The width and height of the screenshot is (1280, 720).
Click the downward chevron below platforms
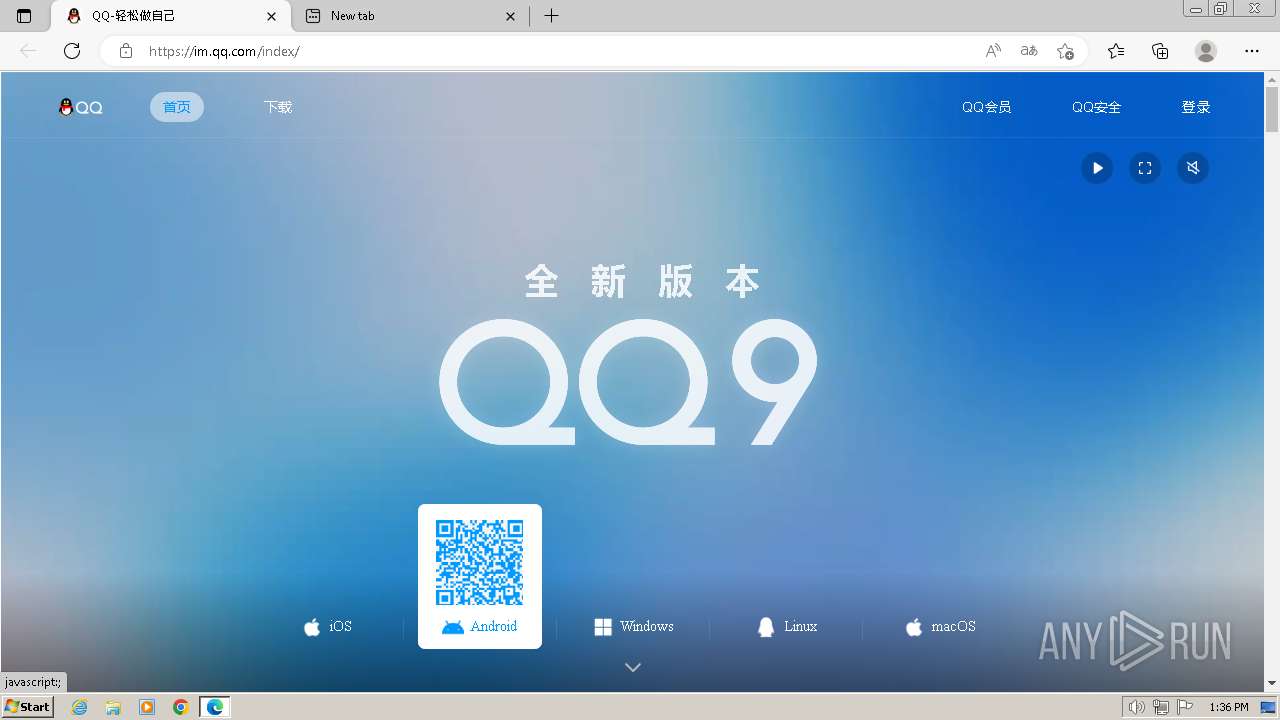pyautogui.click(x=633, y=667)
